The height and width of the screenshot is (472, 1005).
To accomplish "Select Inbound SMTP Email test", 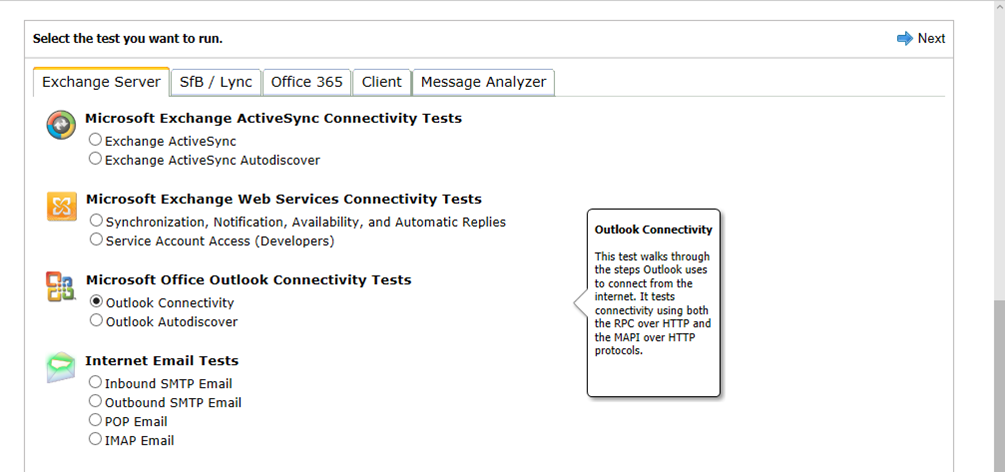I will [x=96, y=382].
